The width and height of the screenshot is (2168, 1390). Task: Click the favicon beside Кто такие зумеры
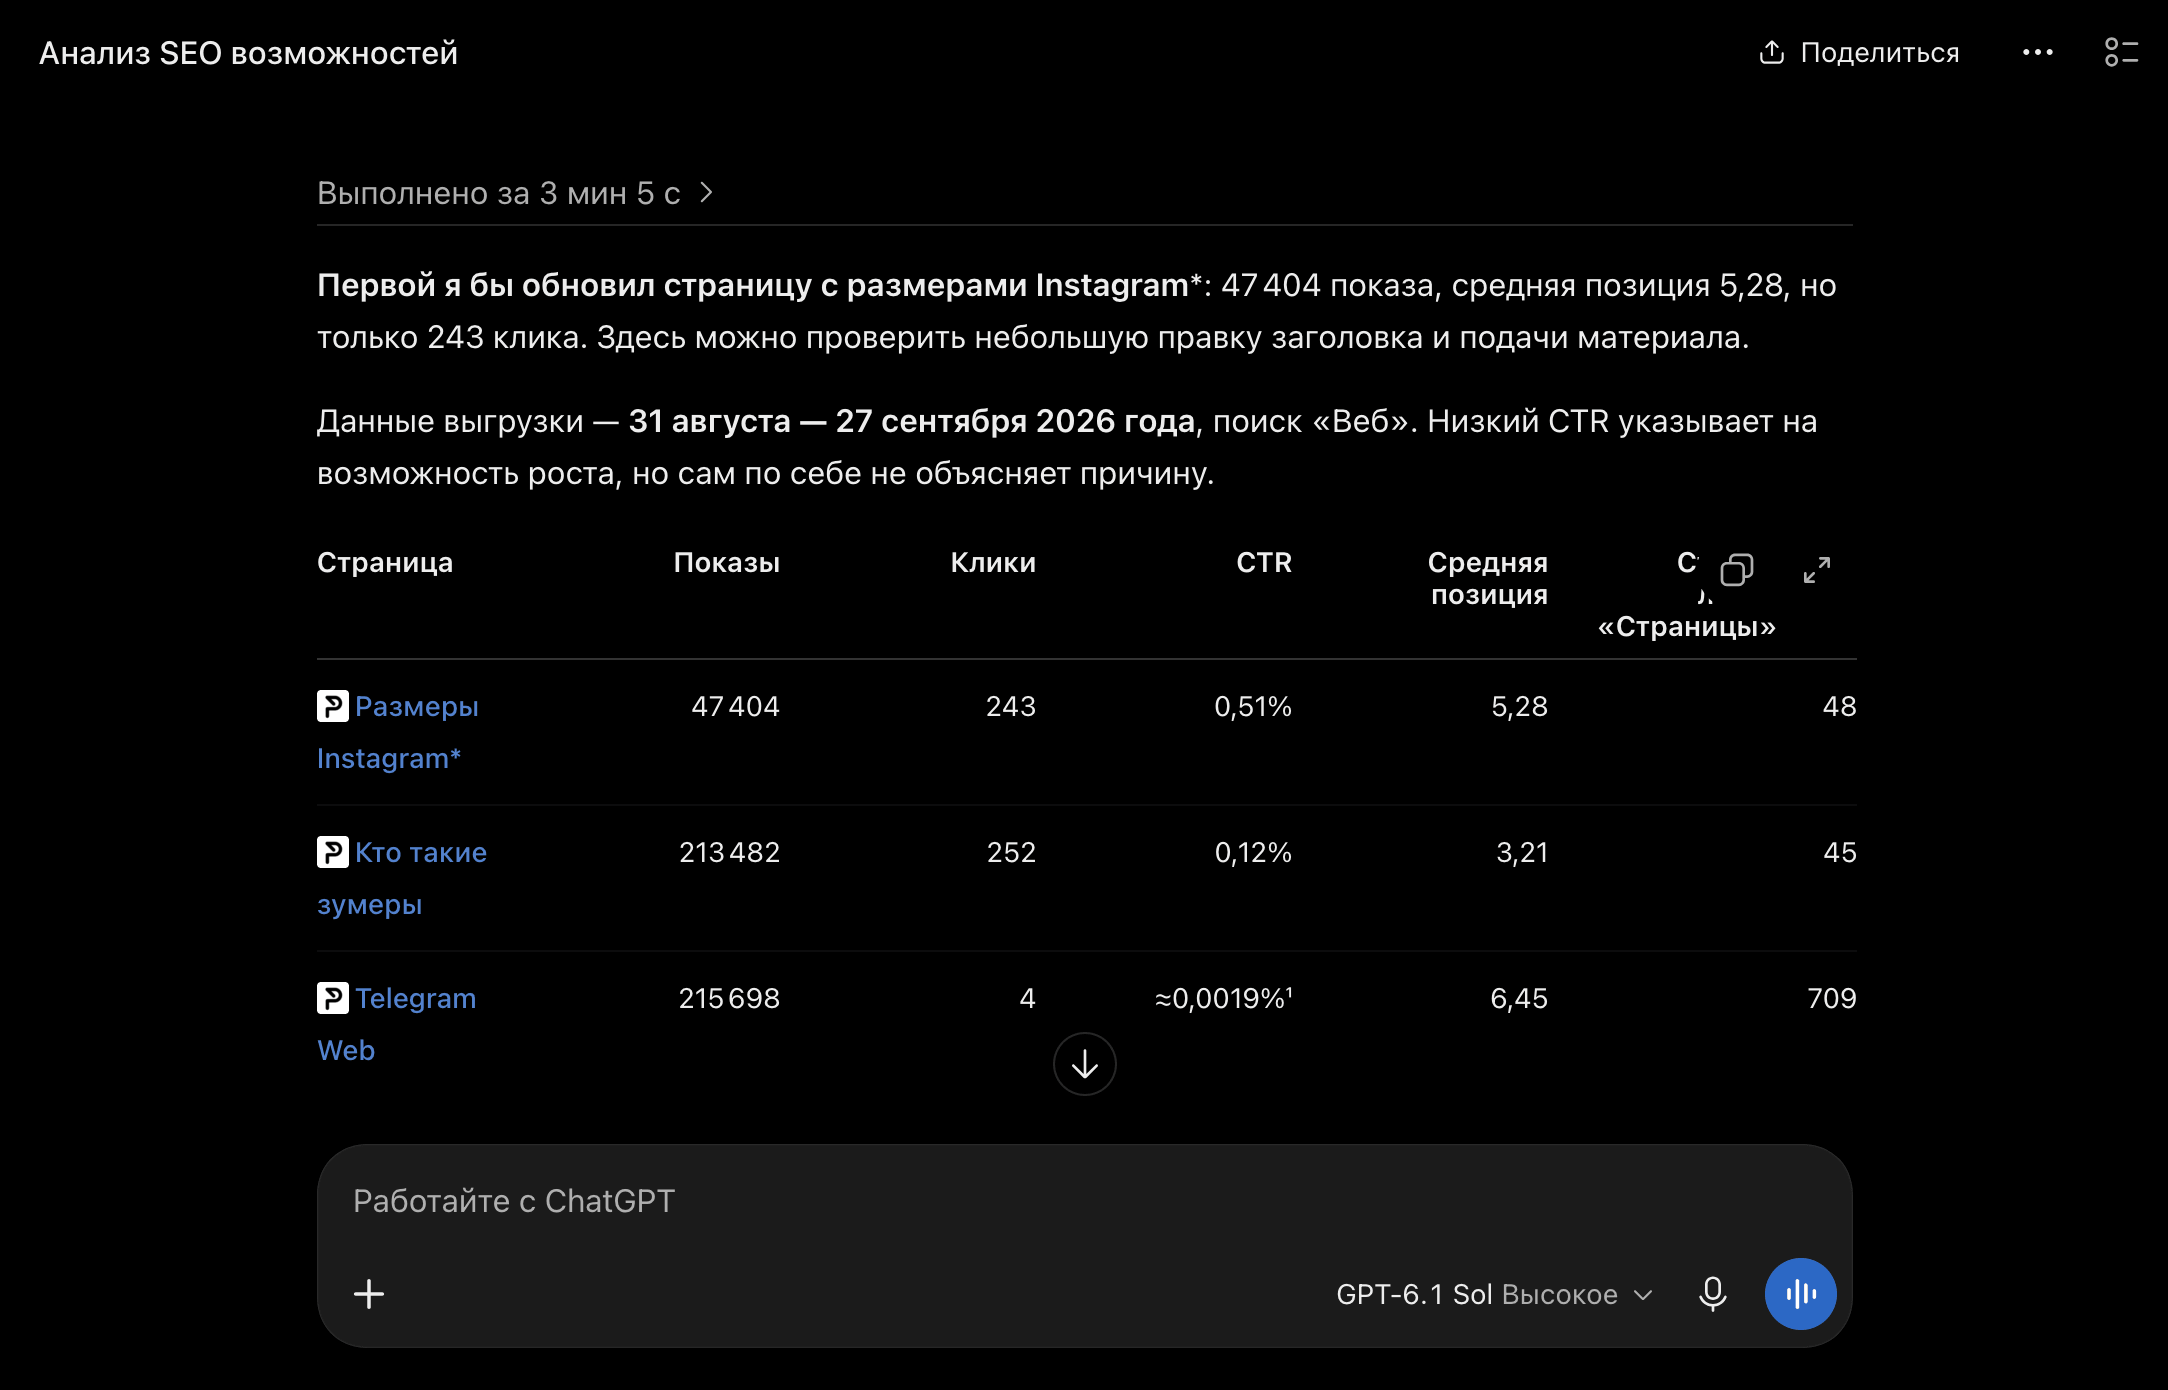coord(333,852)
